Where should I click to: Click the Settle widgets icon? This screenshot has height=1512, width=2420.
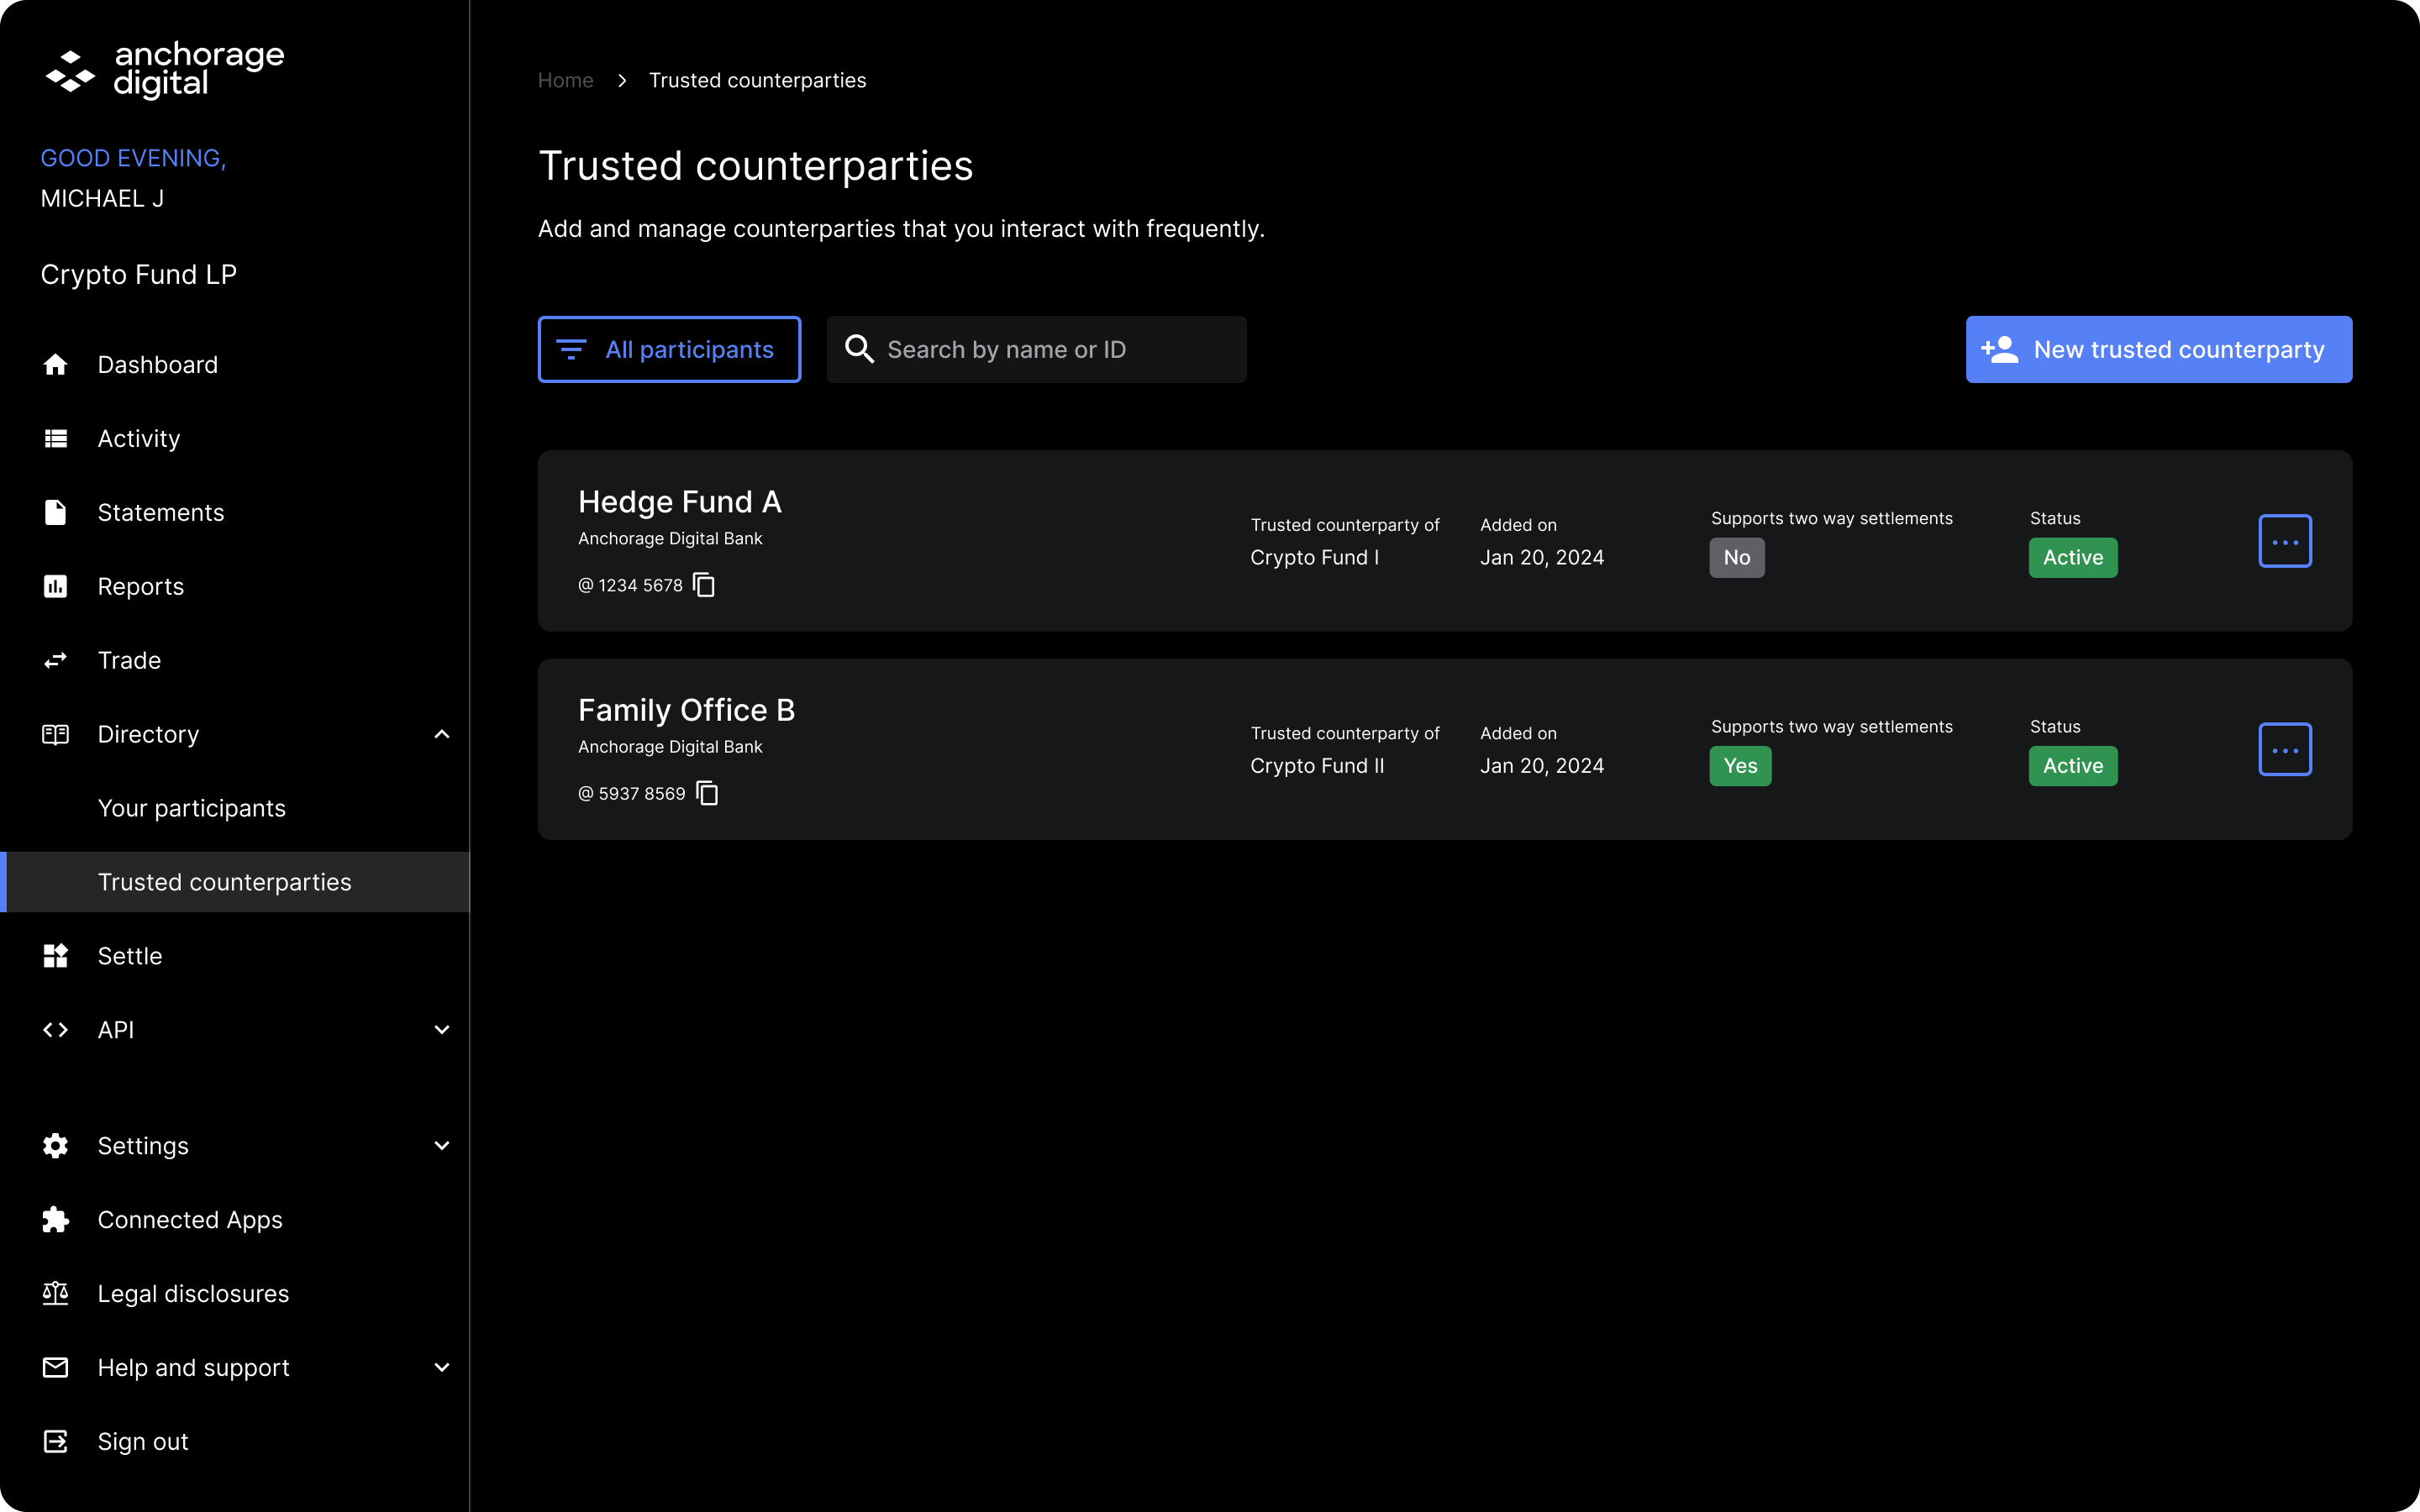tap(56, 956)
